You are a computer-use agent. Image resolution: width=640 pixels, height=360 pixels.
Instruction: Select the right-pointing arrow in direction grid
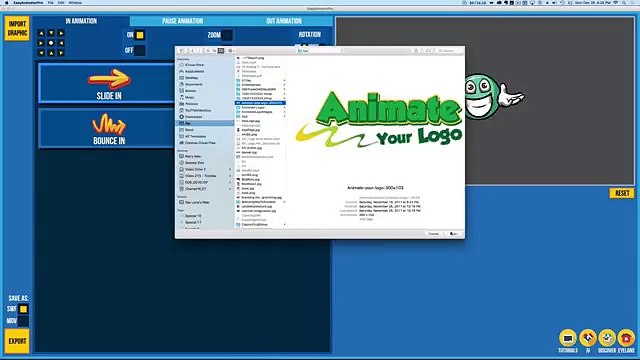(41, 43)
